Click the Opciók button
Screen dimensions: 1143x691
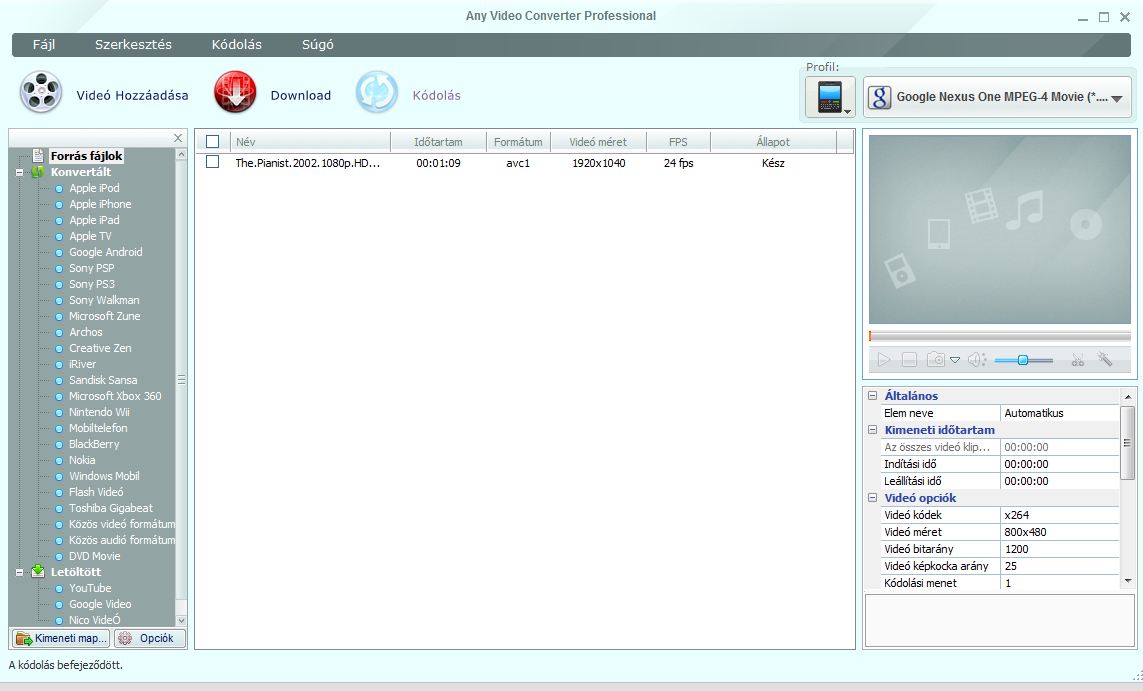click(x=150, y=638)
